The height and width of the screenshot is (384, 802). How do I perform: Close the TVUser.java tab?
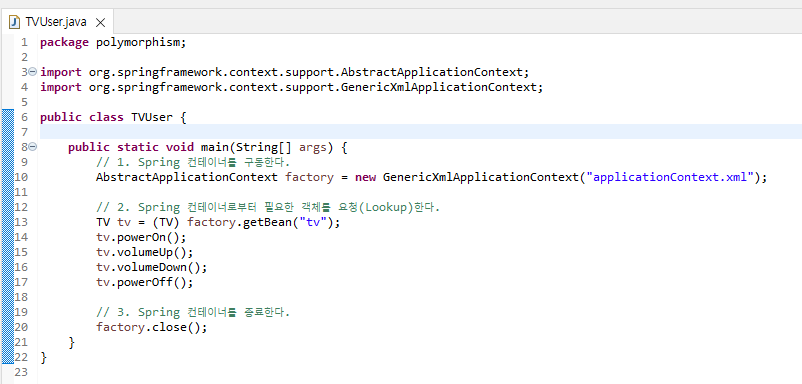101,22
